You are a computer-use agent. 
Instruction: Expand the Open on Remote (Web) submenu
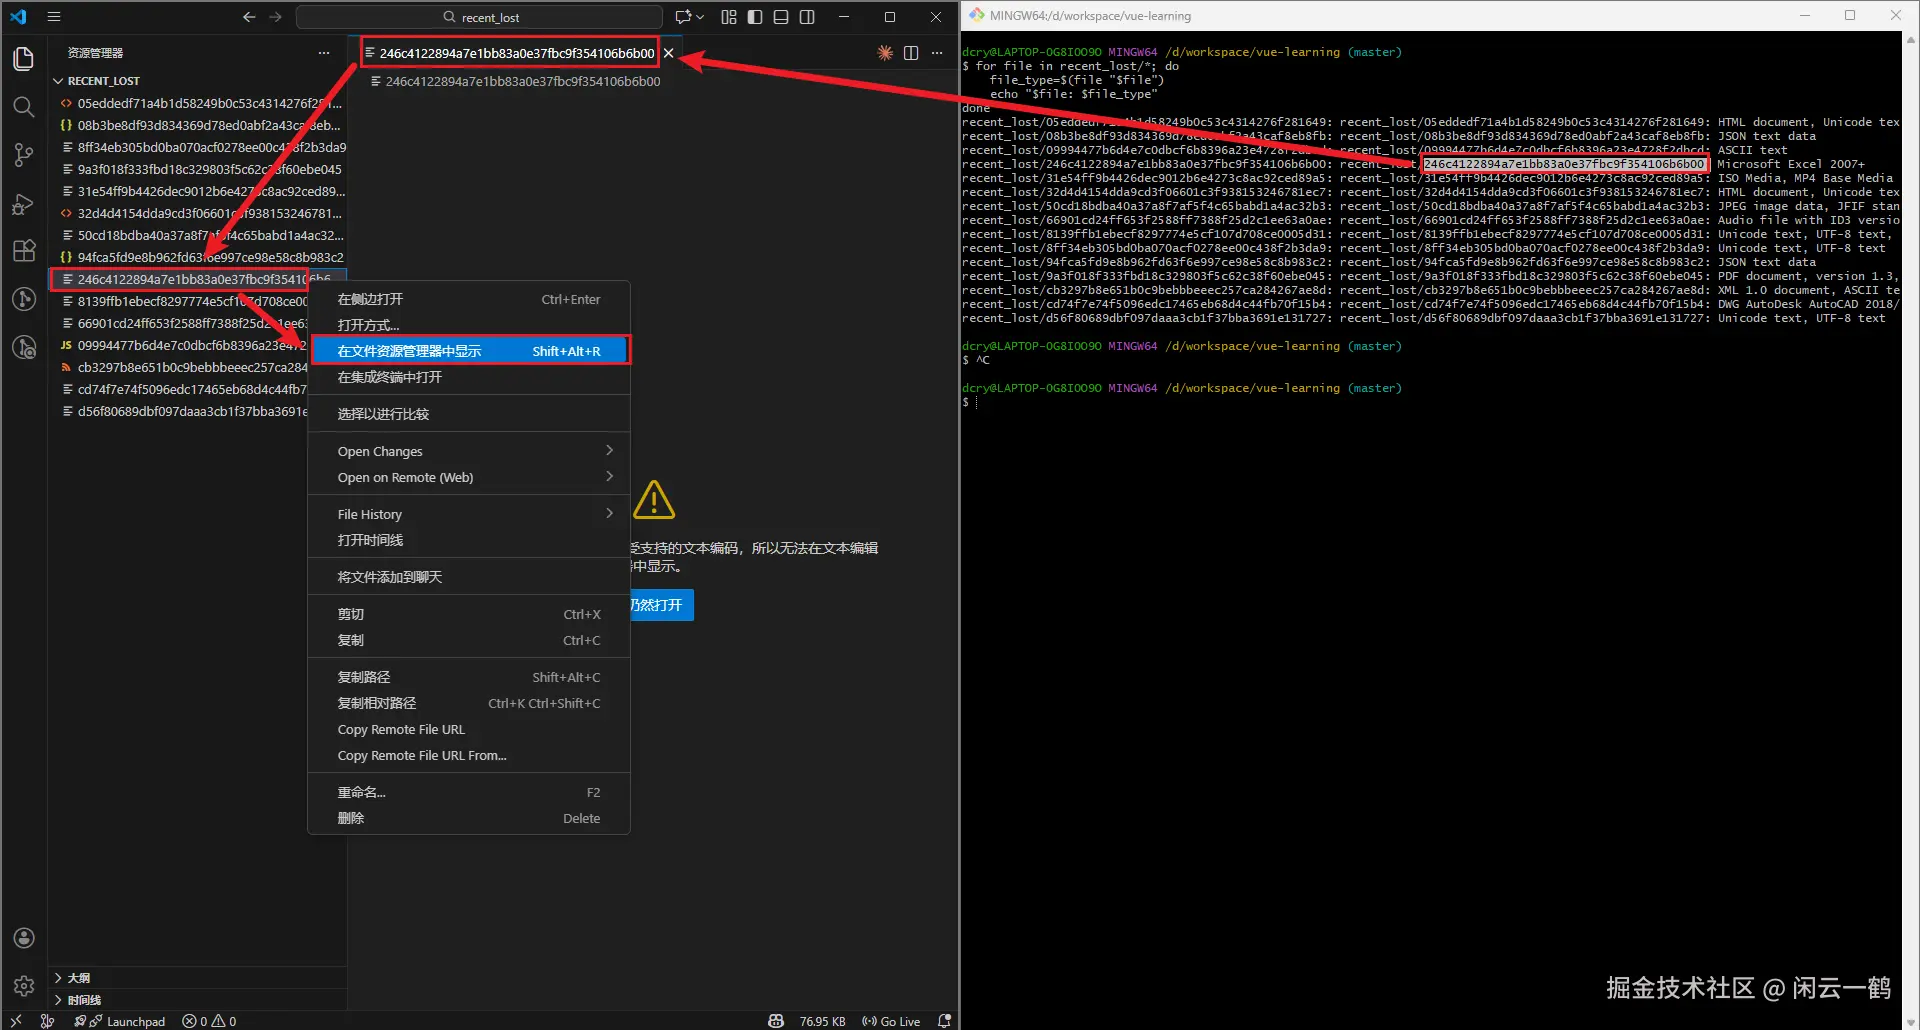469,477
